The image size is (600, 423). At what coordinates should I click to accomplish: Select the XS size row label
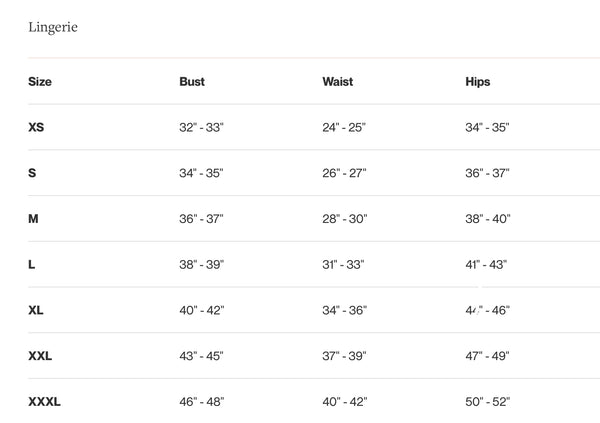click(37, 127)
